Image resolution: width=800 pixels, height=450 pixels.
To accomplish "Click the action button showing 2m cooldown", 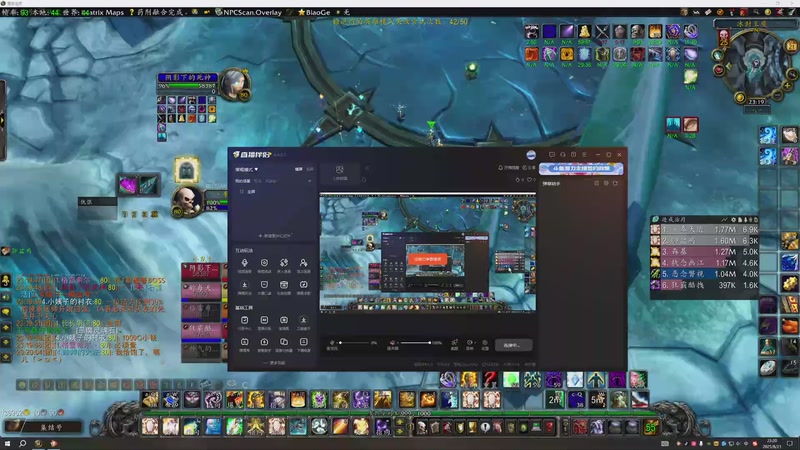I will 555,399.
